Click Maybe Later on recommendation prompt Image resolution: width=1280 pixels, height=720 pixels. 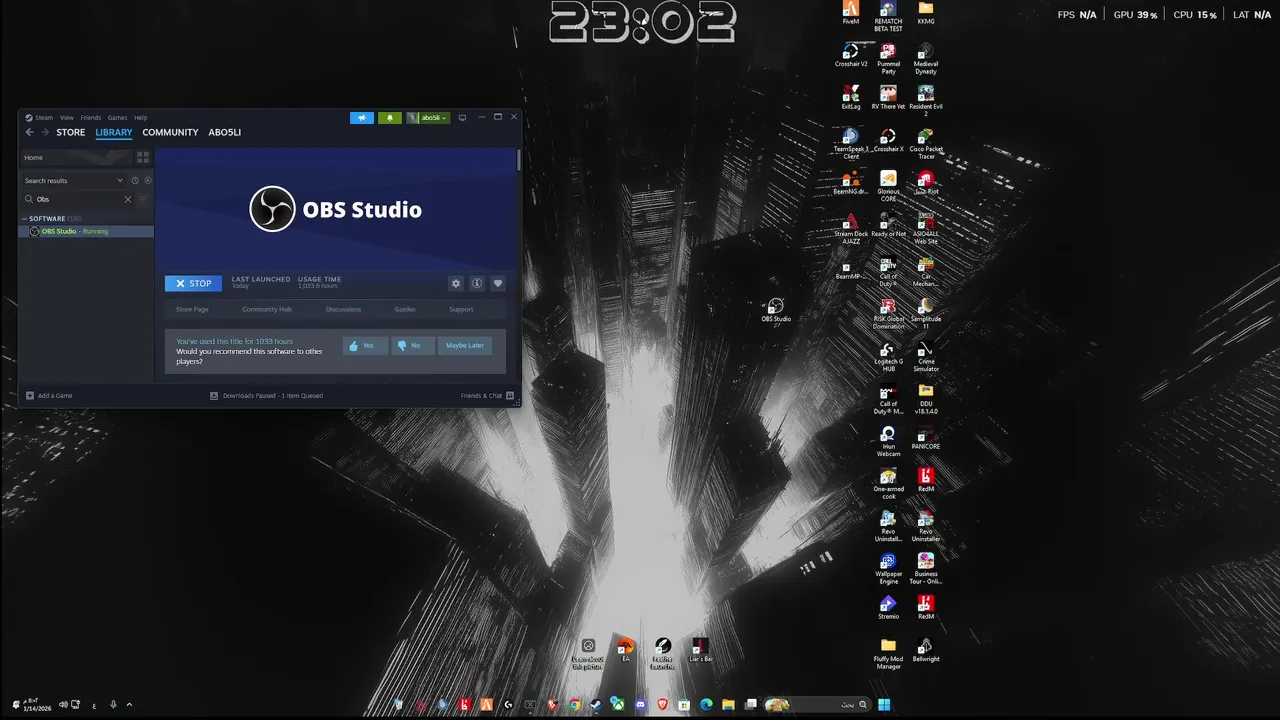[465, 345]
